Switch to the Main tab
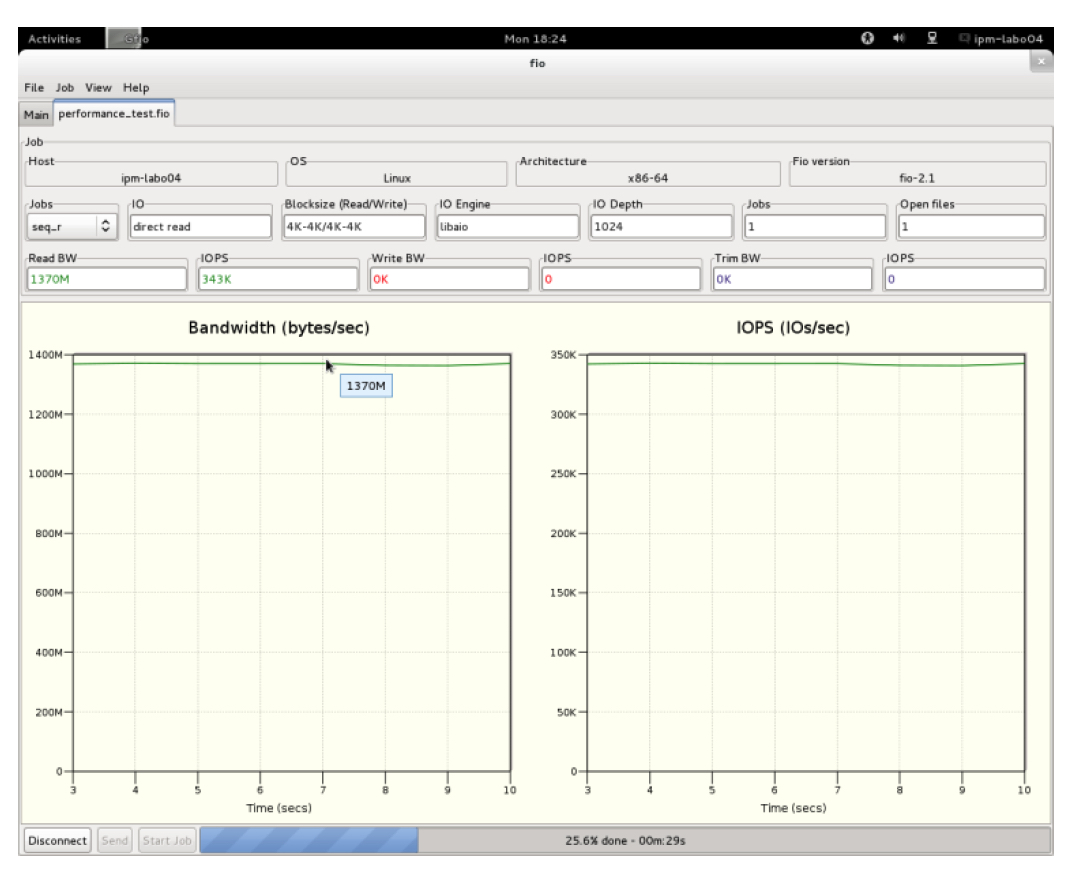This screenshot has width=1070, height=879. click(36, 114)
